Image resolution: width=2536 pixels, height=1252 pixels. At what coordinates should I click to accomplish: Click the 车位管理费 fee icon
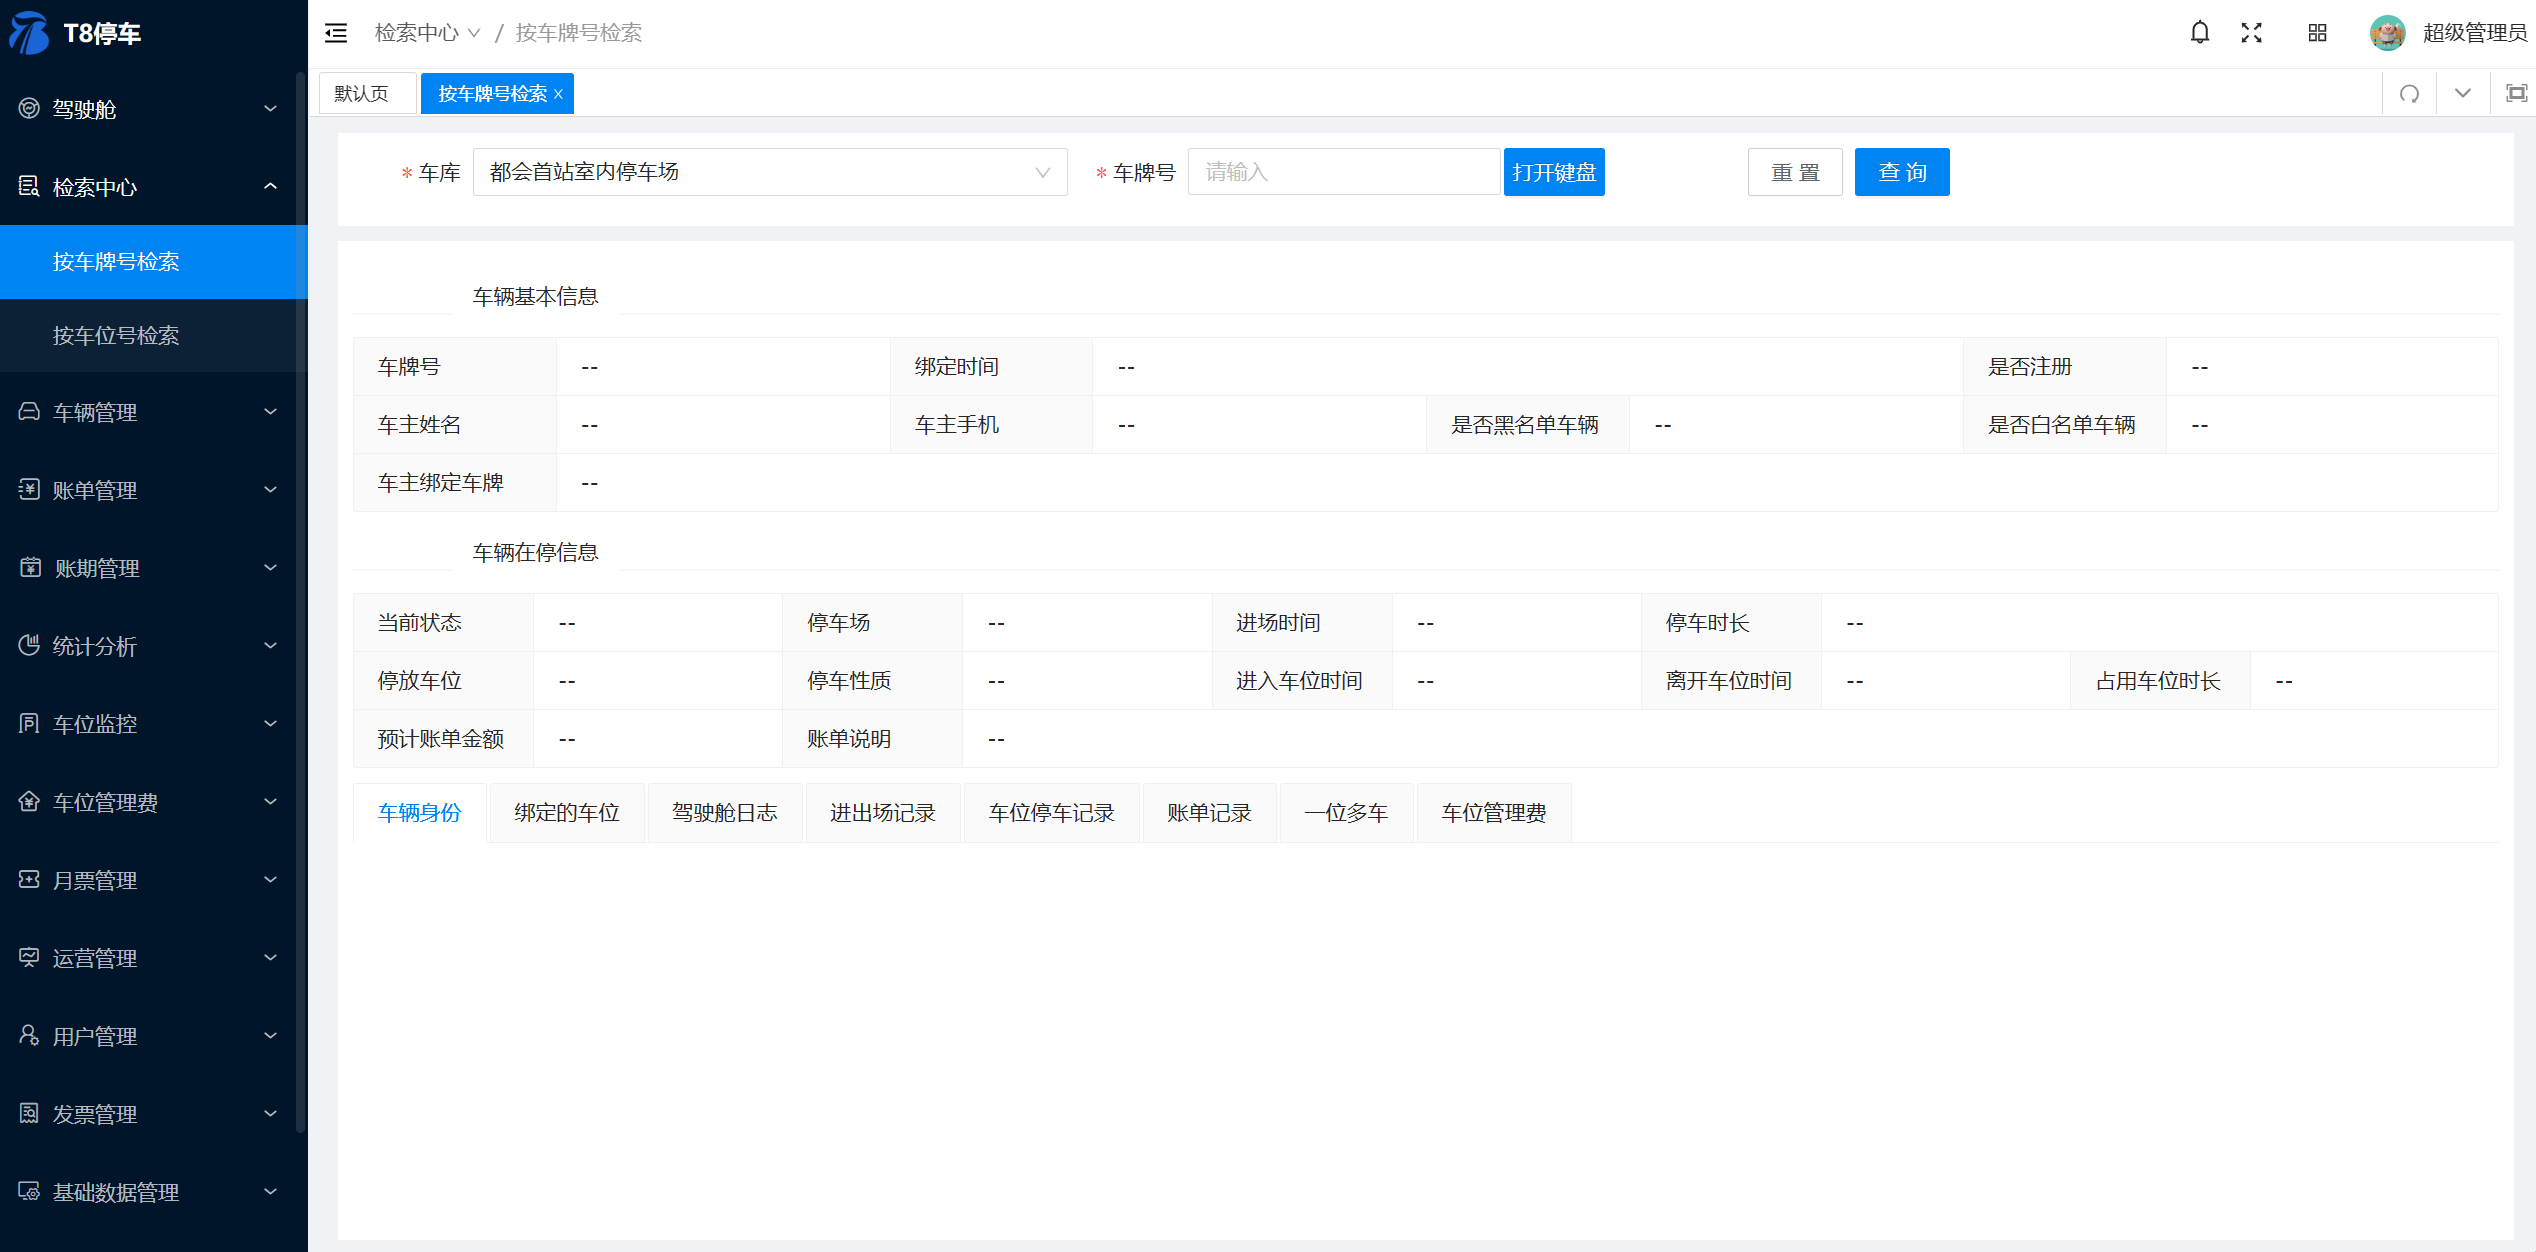(29, 801)
